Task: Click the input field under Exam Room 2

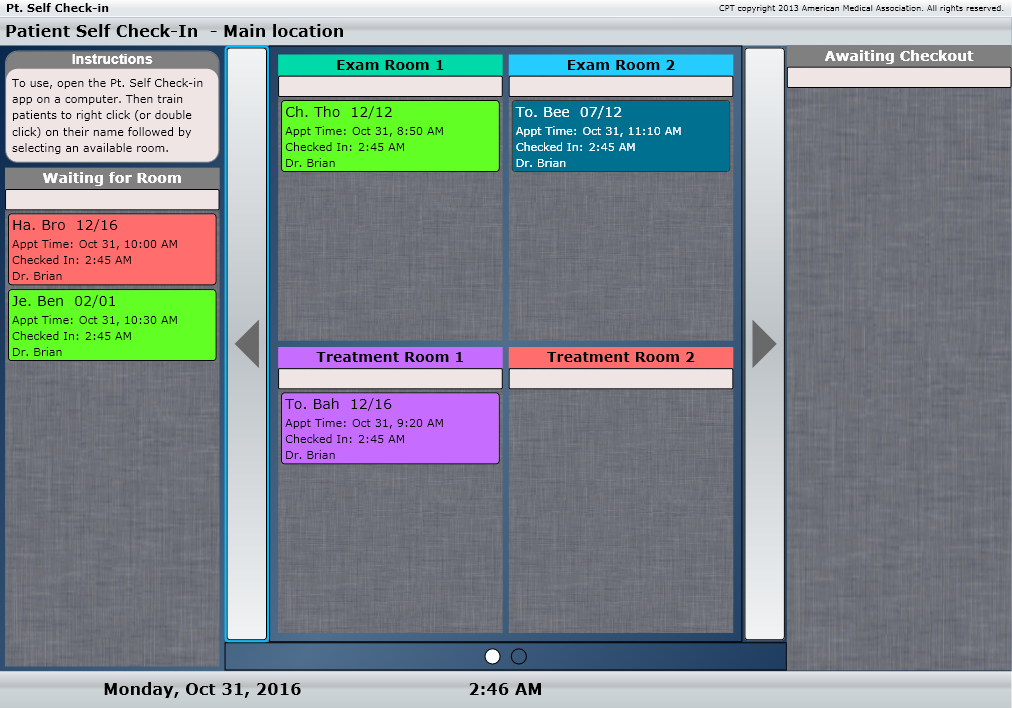Action: click(621, 86)
